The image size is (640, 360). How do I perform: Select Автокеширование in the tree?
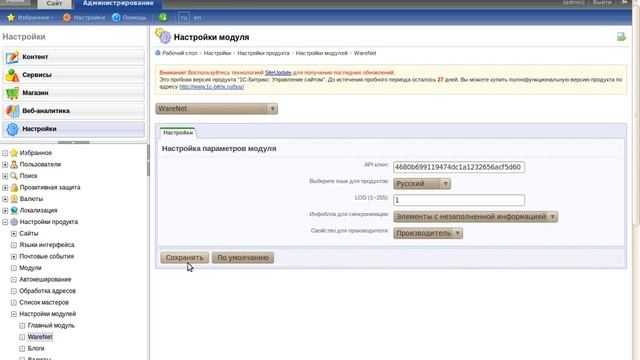[x=45, y=279]
